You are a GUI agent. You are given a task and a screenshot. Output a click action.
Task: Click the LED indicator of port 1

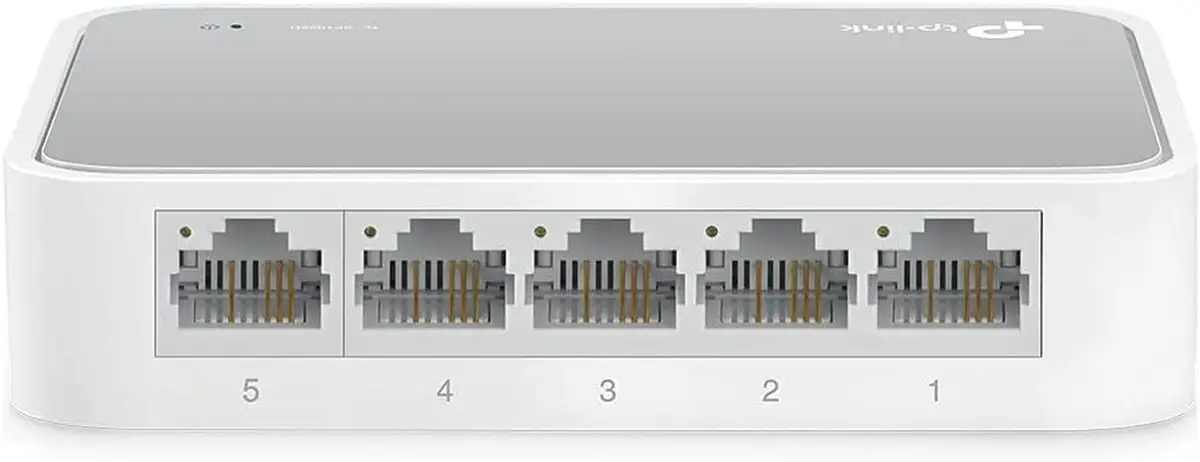point(882,231)
